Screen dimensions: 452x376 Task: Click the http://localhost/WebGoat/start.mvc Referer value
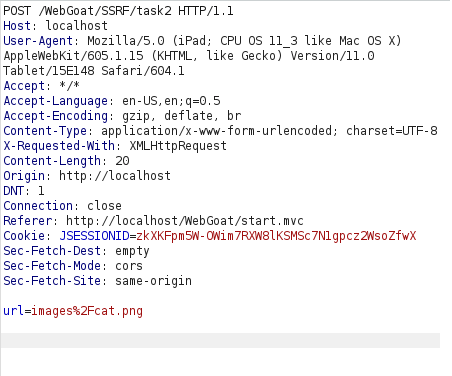[185, 221]
